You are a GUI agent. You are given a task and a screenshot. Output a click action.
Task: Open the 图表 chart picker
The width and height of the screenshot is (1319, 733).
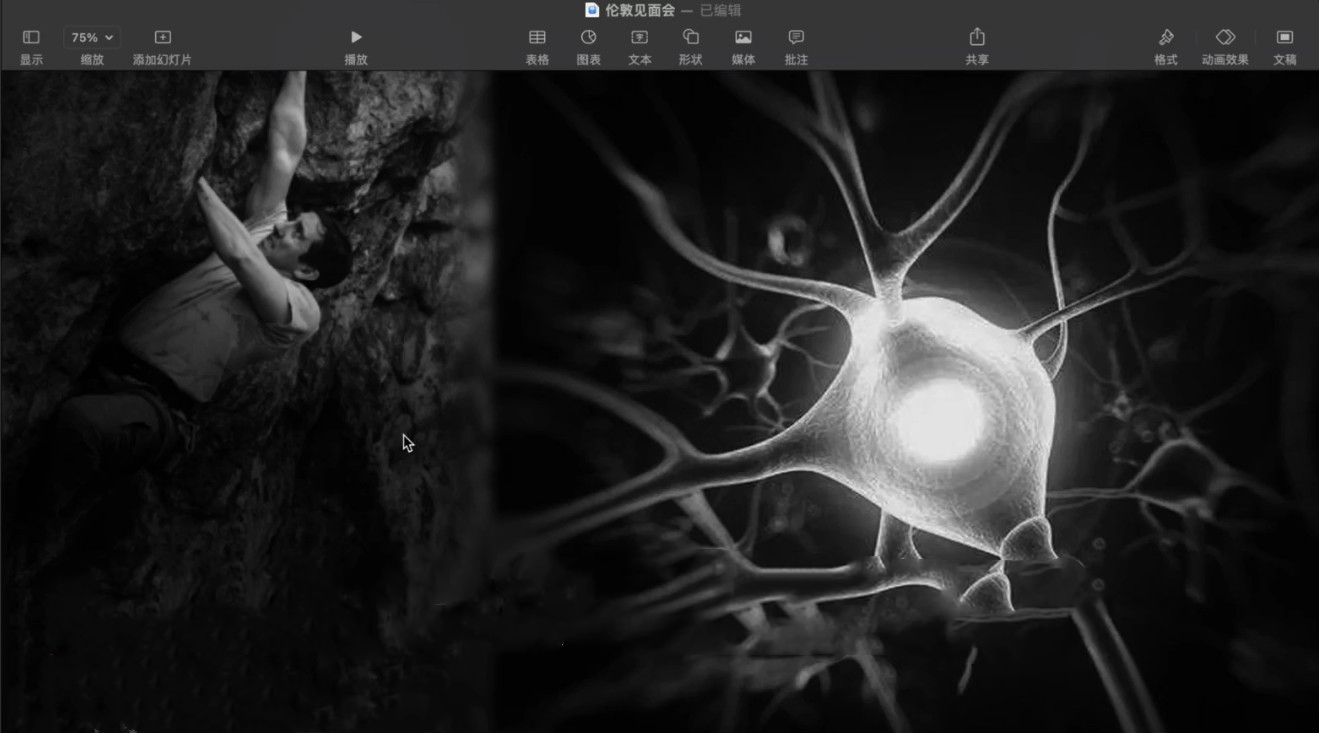point(588,38)
